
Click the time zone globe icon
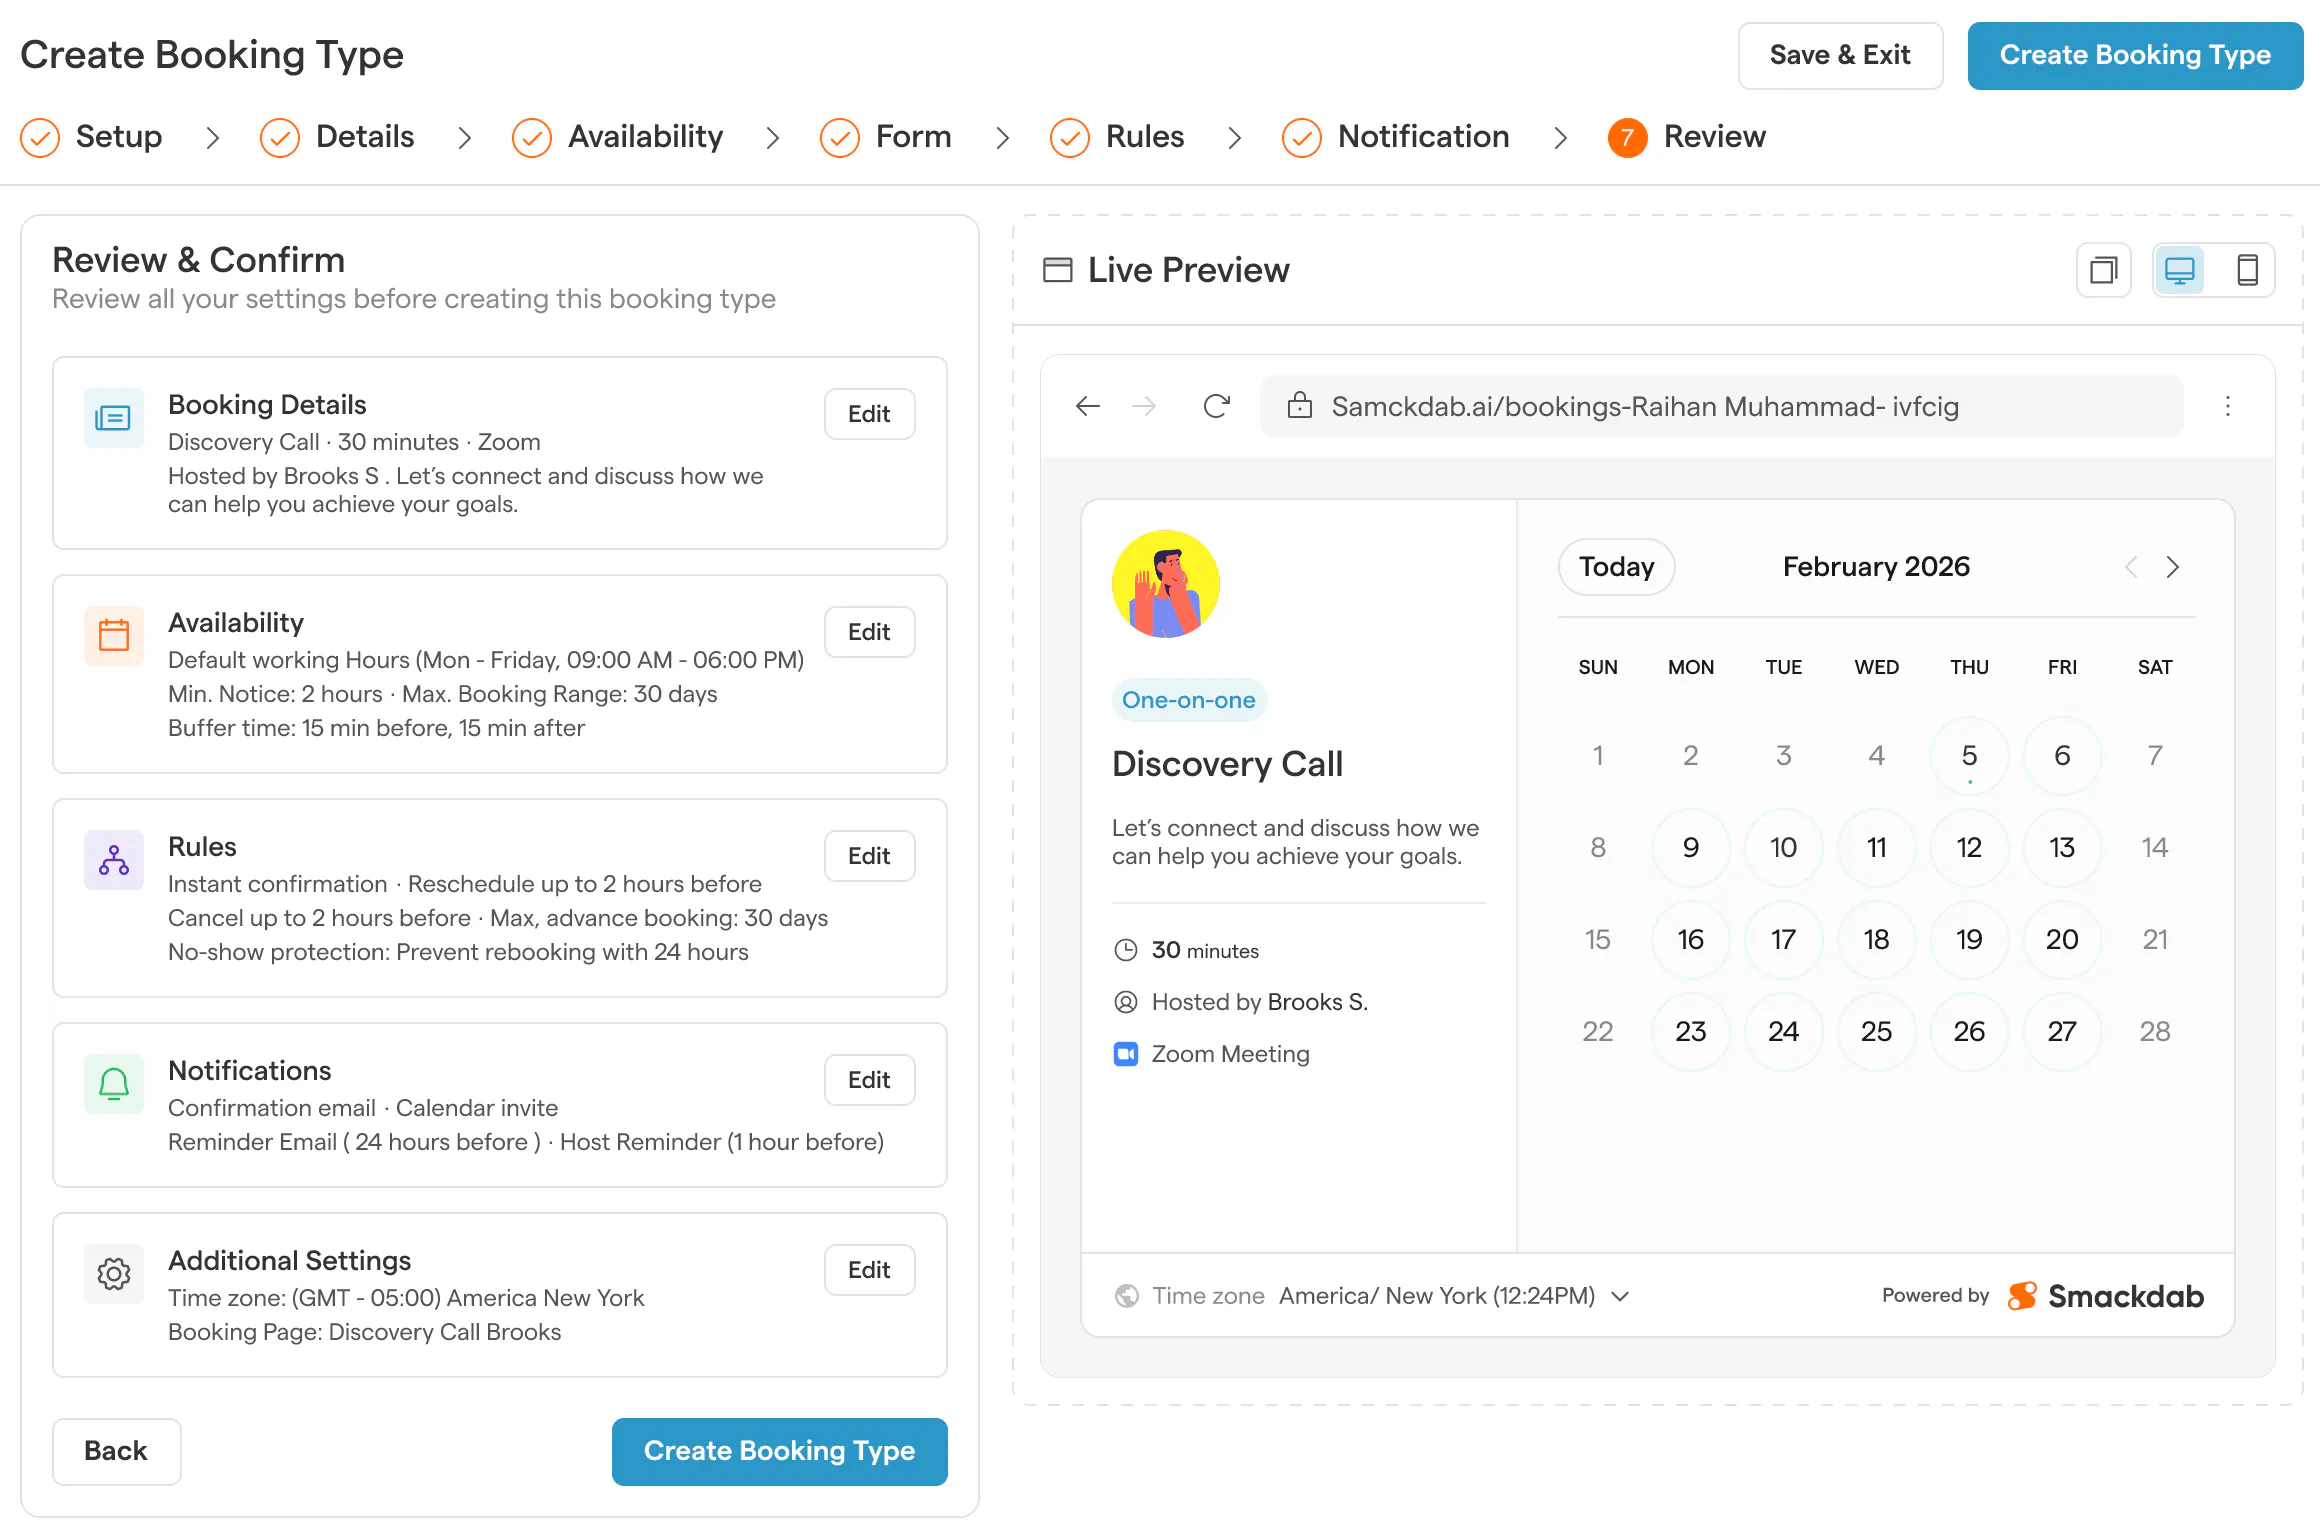click(1127, 1296)
